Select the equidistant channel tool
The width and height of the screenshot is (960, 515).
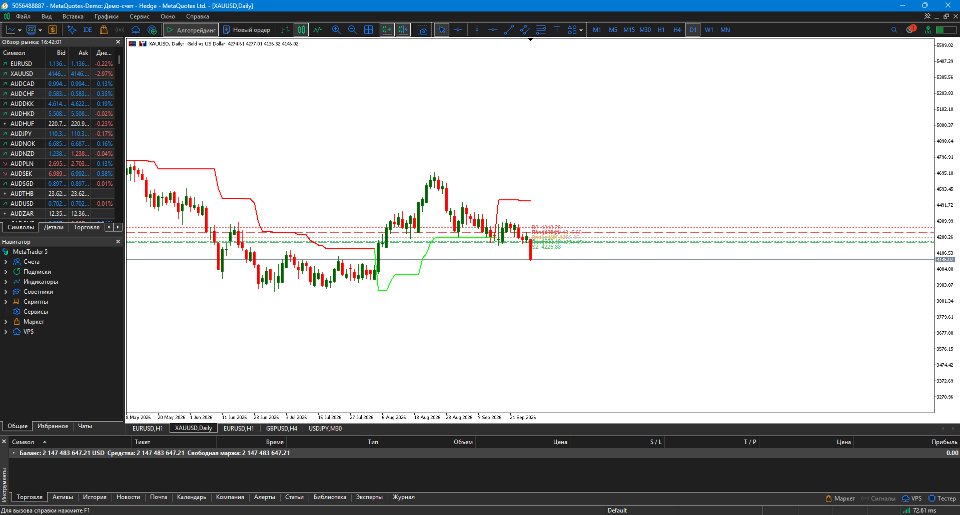(525, 29)
